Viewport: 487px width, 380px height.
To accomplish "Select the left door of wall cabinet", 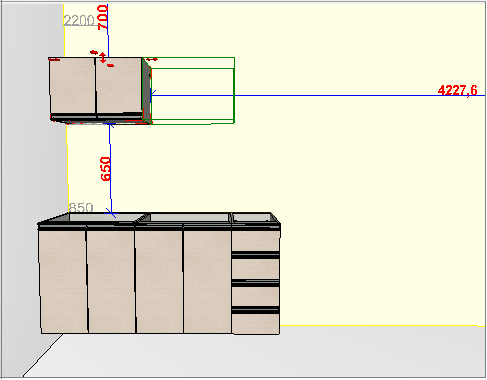I will tap(72, 86).
